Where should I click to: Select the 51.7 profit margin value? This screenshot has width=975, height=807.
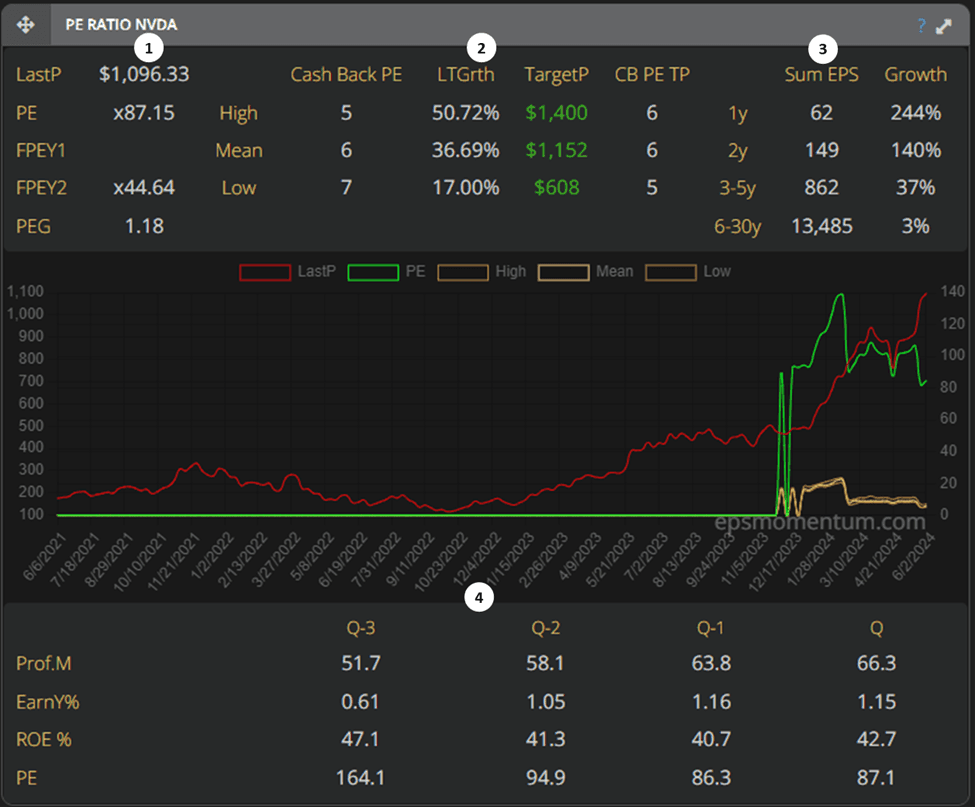(x=361, y=663)
